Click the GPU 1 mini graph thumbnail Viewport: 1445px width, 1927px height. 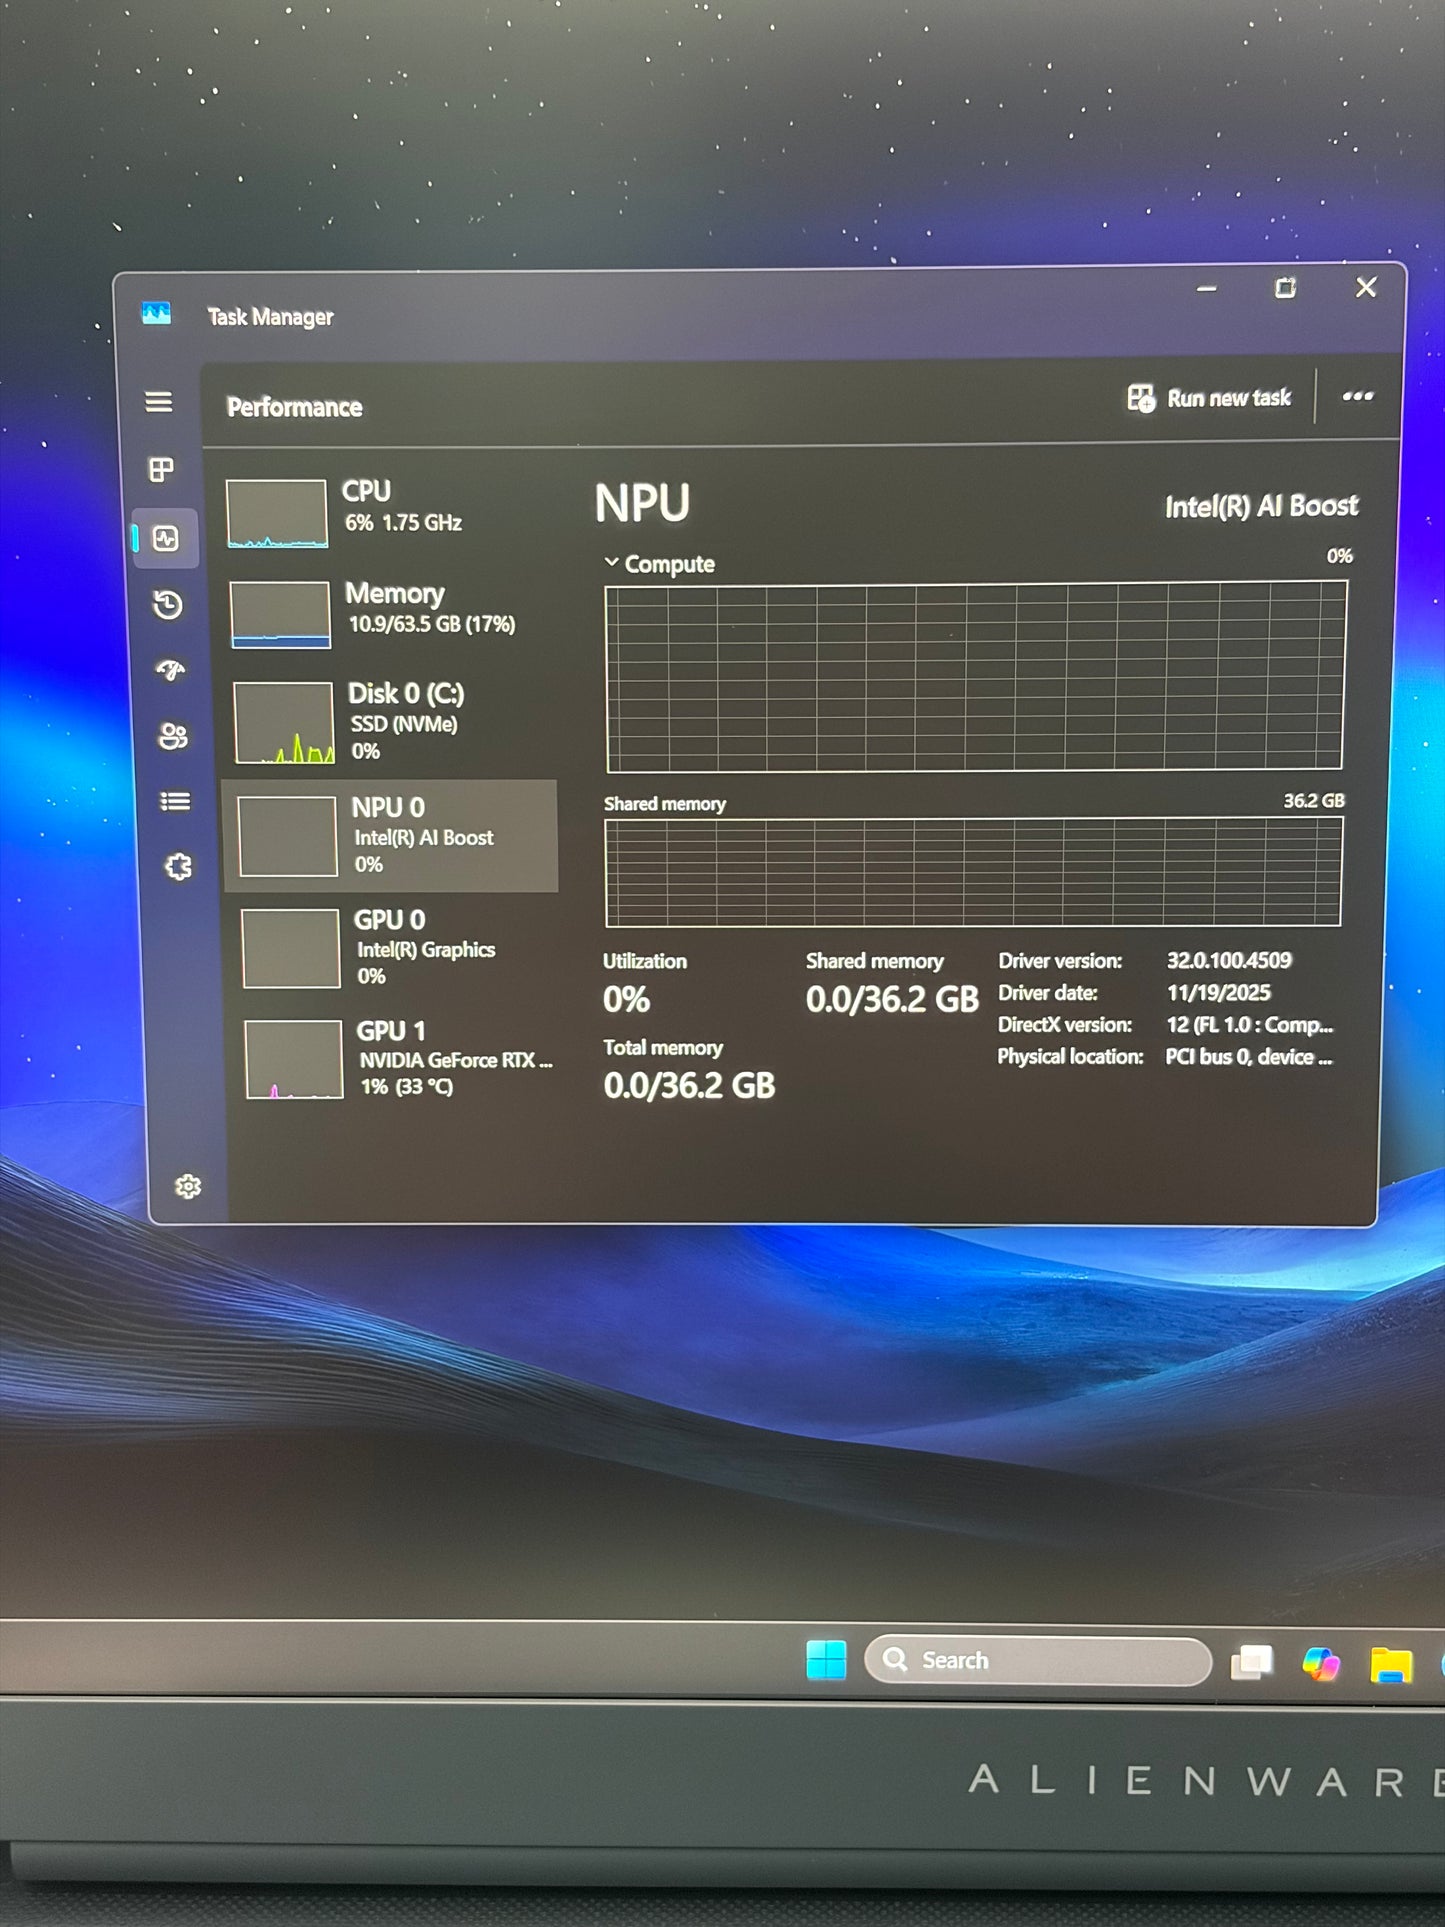pos(294,1060)
